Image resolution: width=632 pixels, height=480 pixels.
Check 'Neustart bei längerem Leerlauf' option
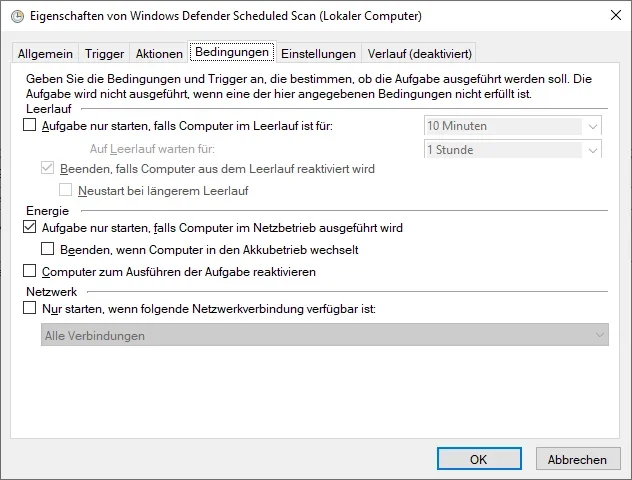[67, 190]
